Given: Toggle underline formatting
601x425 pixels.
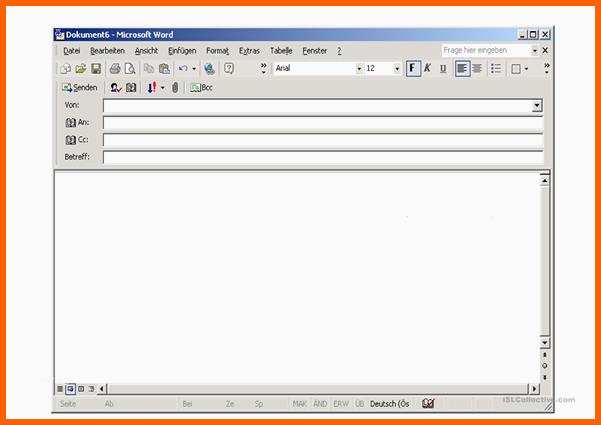Looking at the screenshot, I should [442, 69].
